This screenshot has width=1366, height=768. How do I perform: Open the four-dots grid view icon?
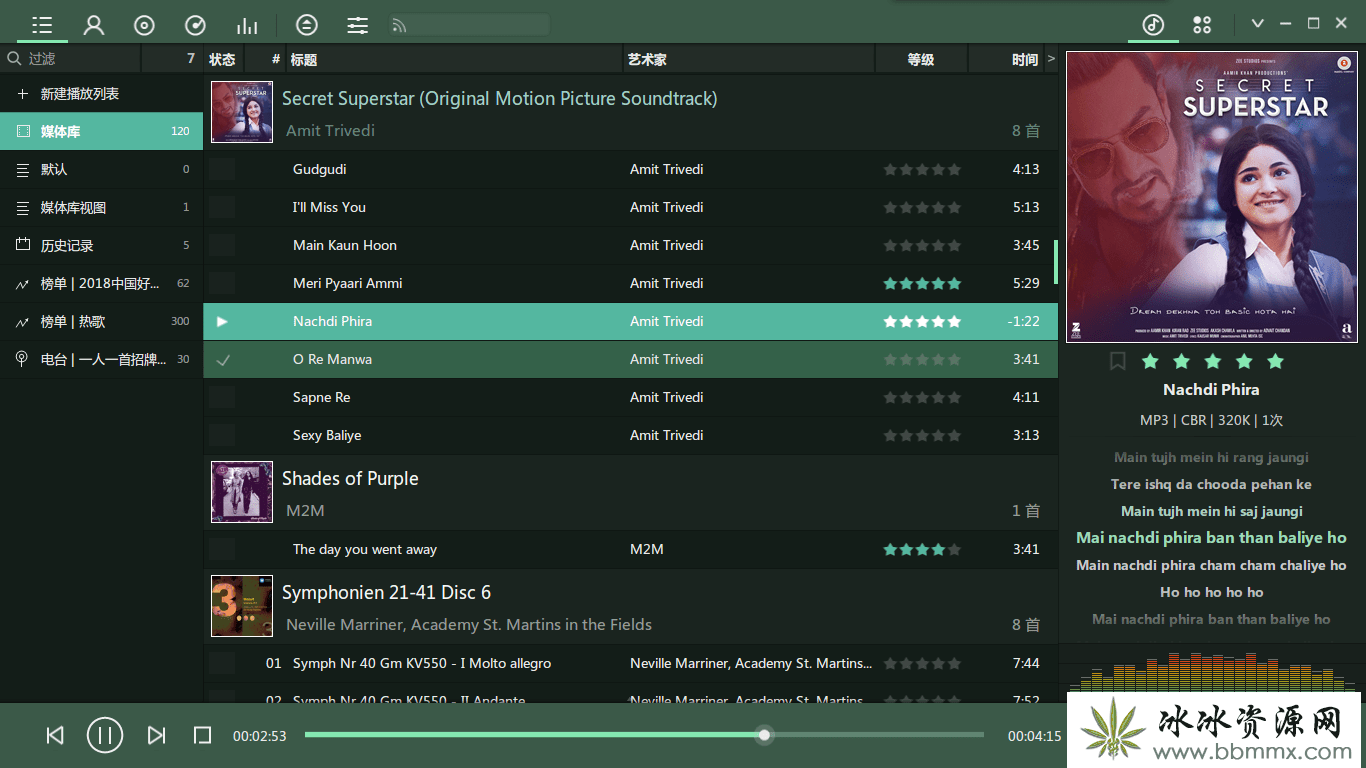click(1202, 25)
